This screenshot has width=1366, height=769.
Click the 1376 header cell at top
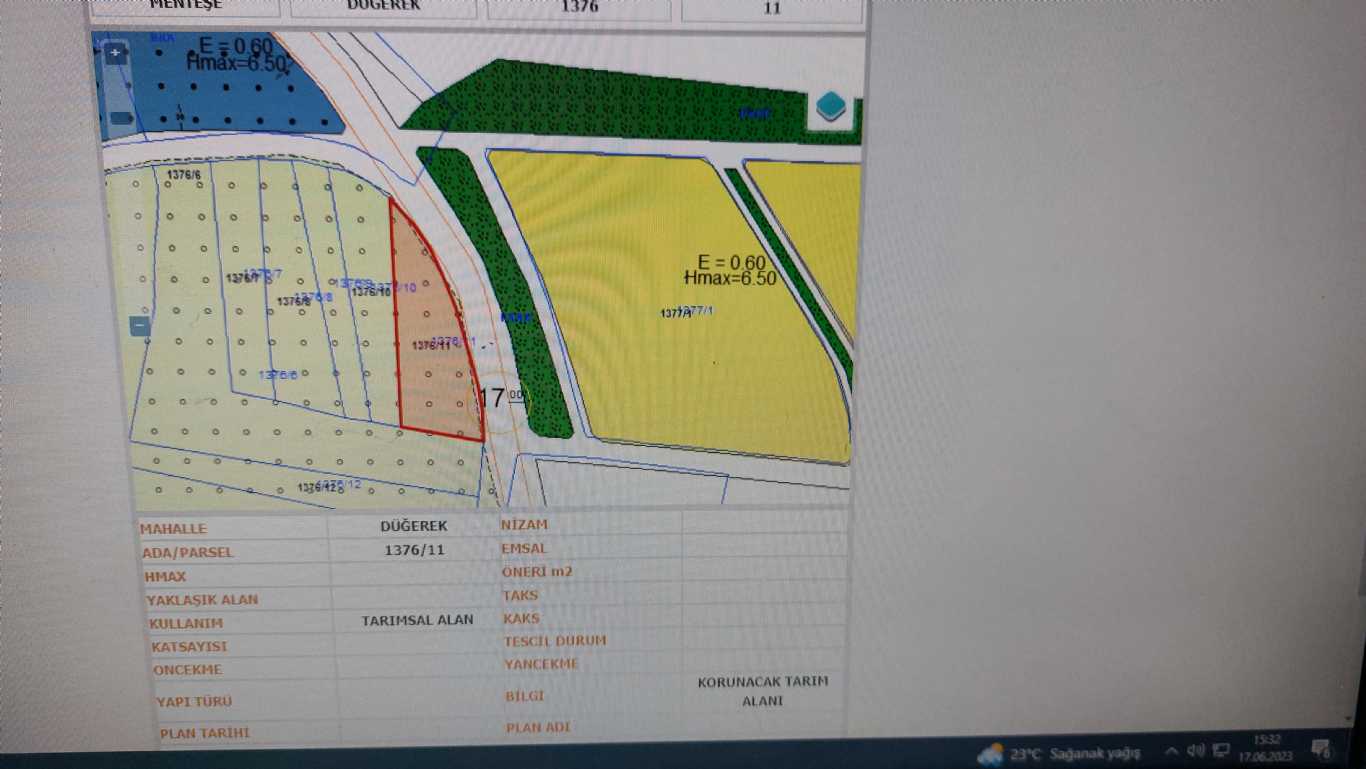coord(580,7)
